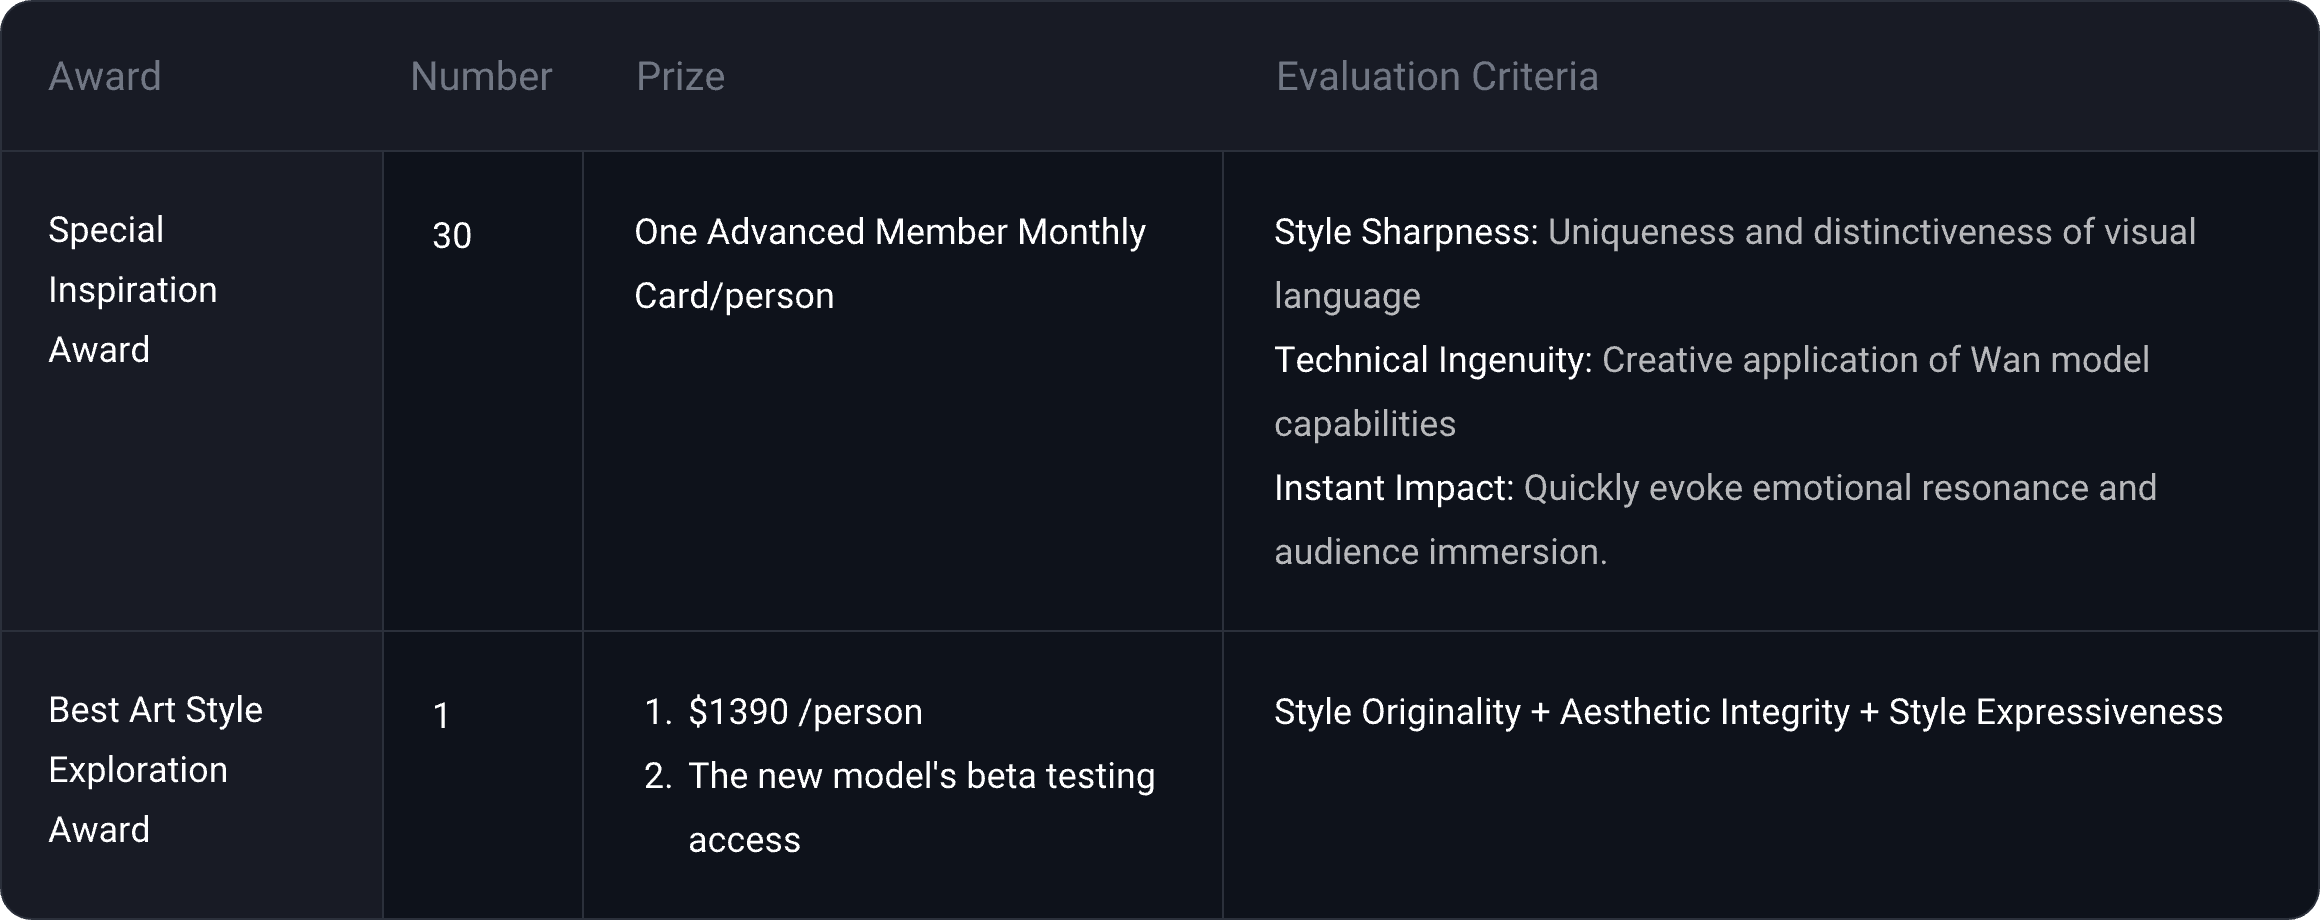Click the Technical Ingenuity label
Viewport: 2320px width, 920px height.
1432,360
